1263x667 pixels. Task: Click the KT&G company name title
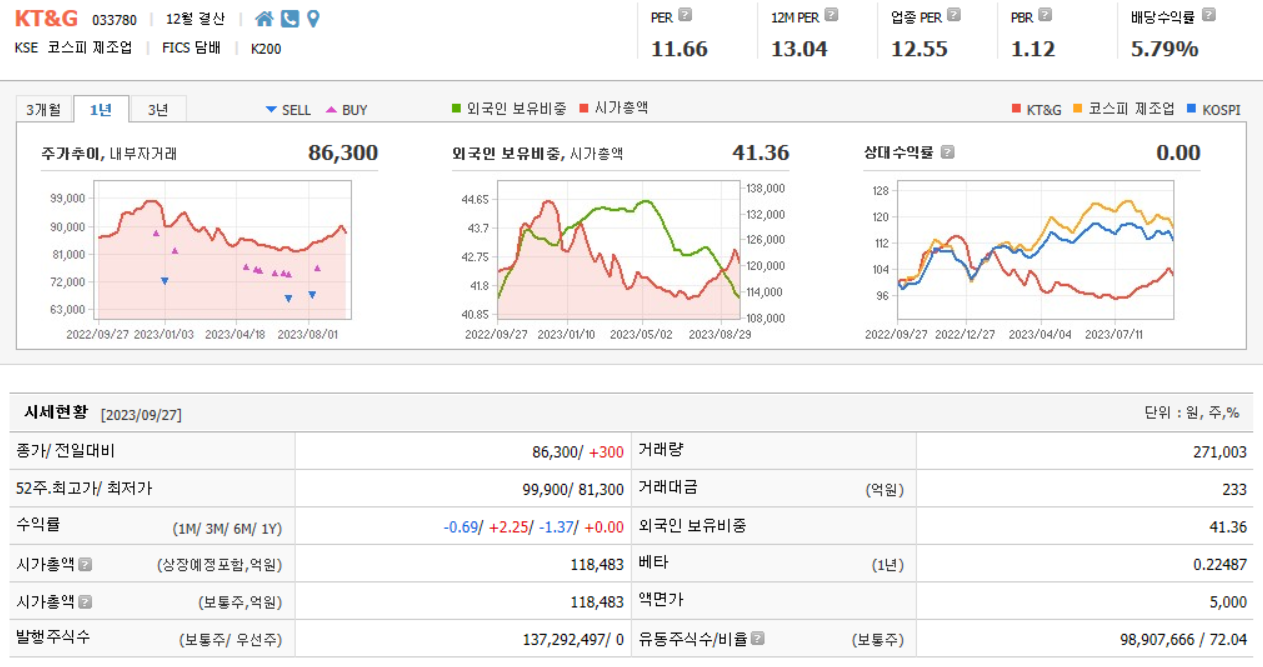point(46,18)
